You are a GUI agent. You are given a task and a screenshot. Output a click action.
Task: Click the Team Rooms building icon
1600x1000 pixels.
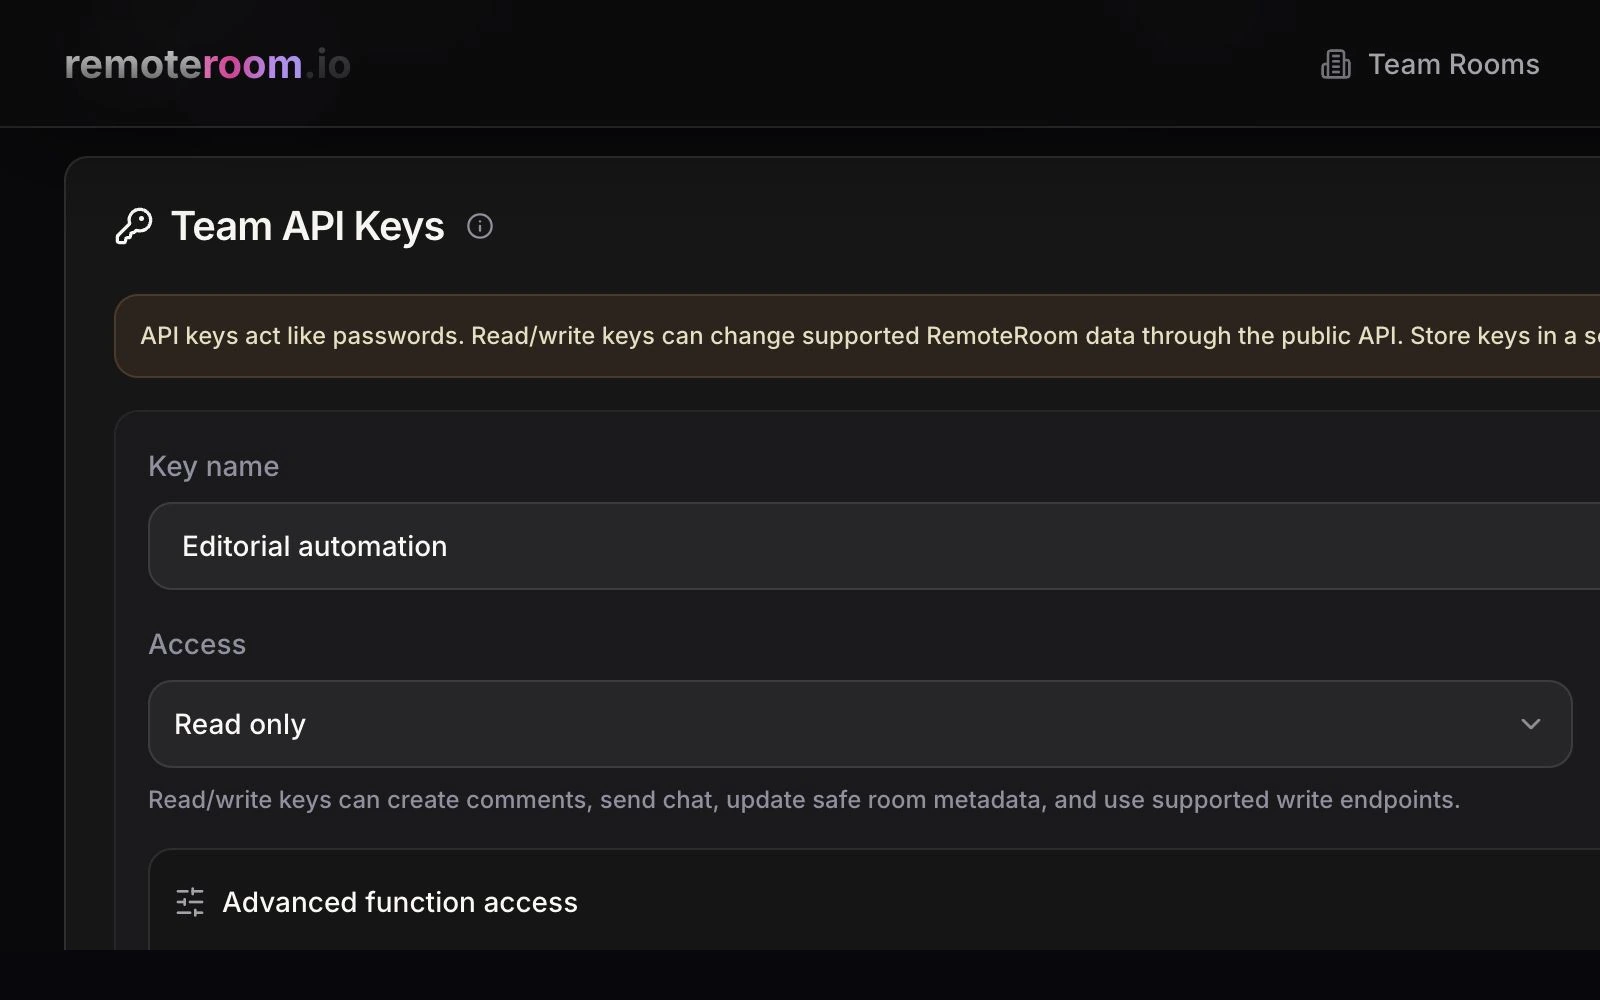(1335, 64)
